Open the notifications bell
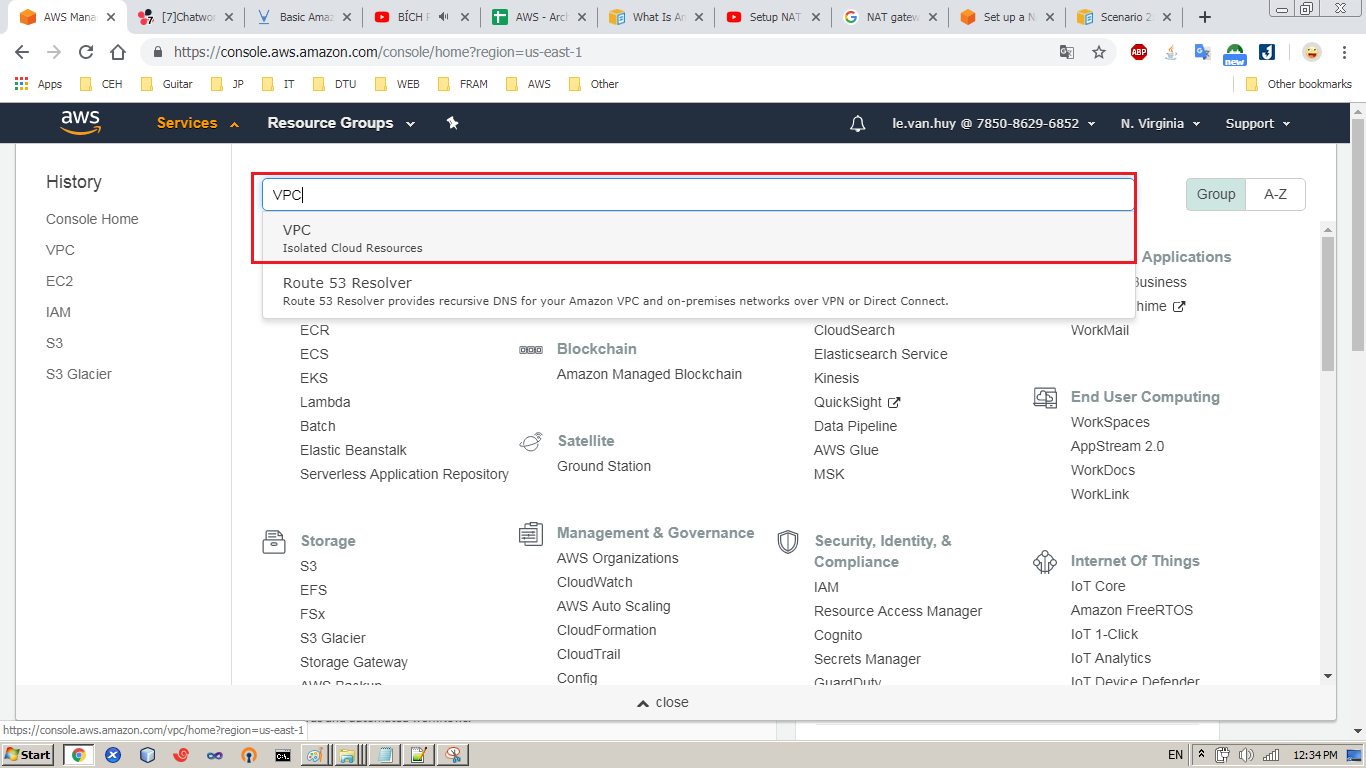 pos(857,124)
